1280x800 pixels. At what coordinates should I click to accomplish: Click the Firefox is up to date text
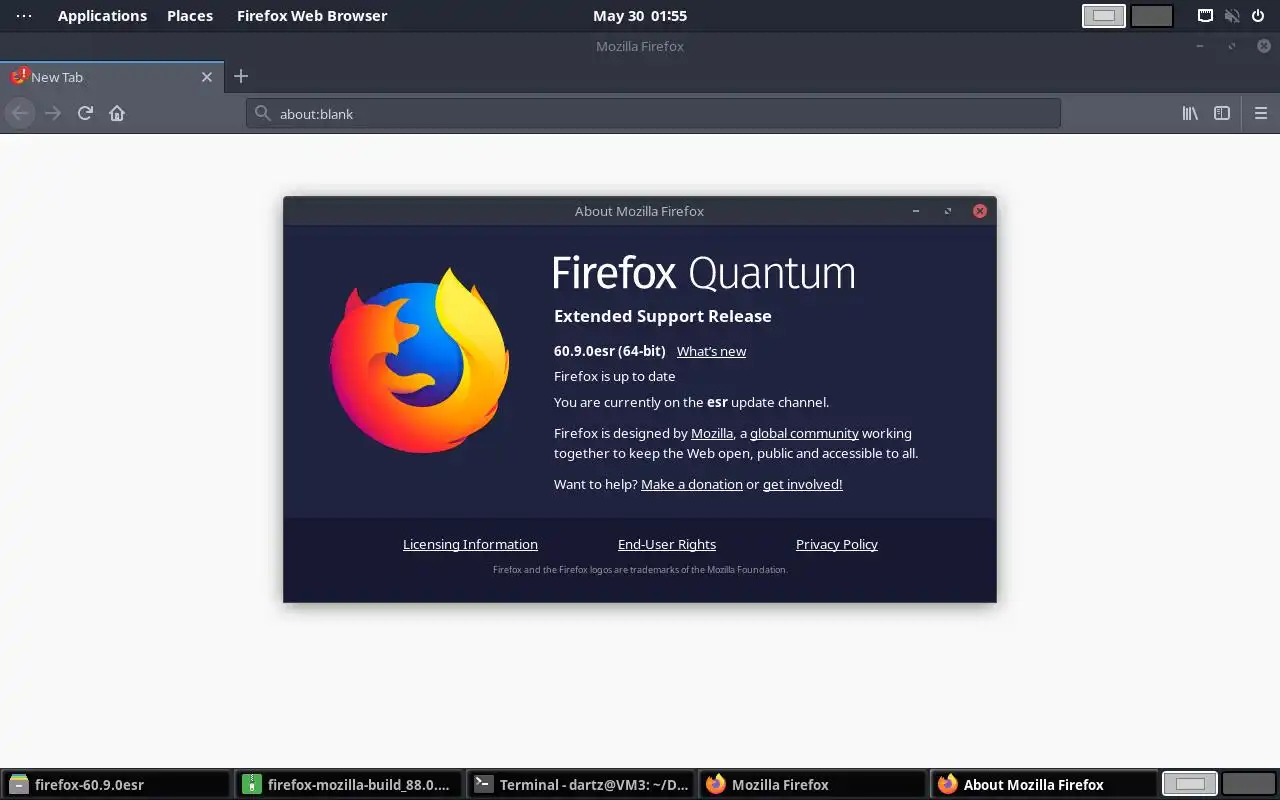click(614, 376)
